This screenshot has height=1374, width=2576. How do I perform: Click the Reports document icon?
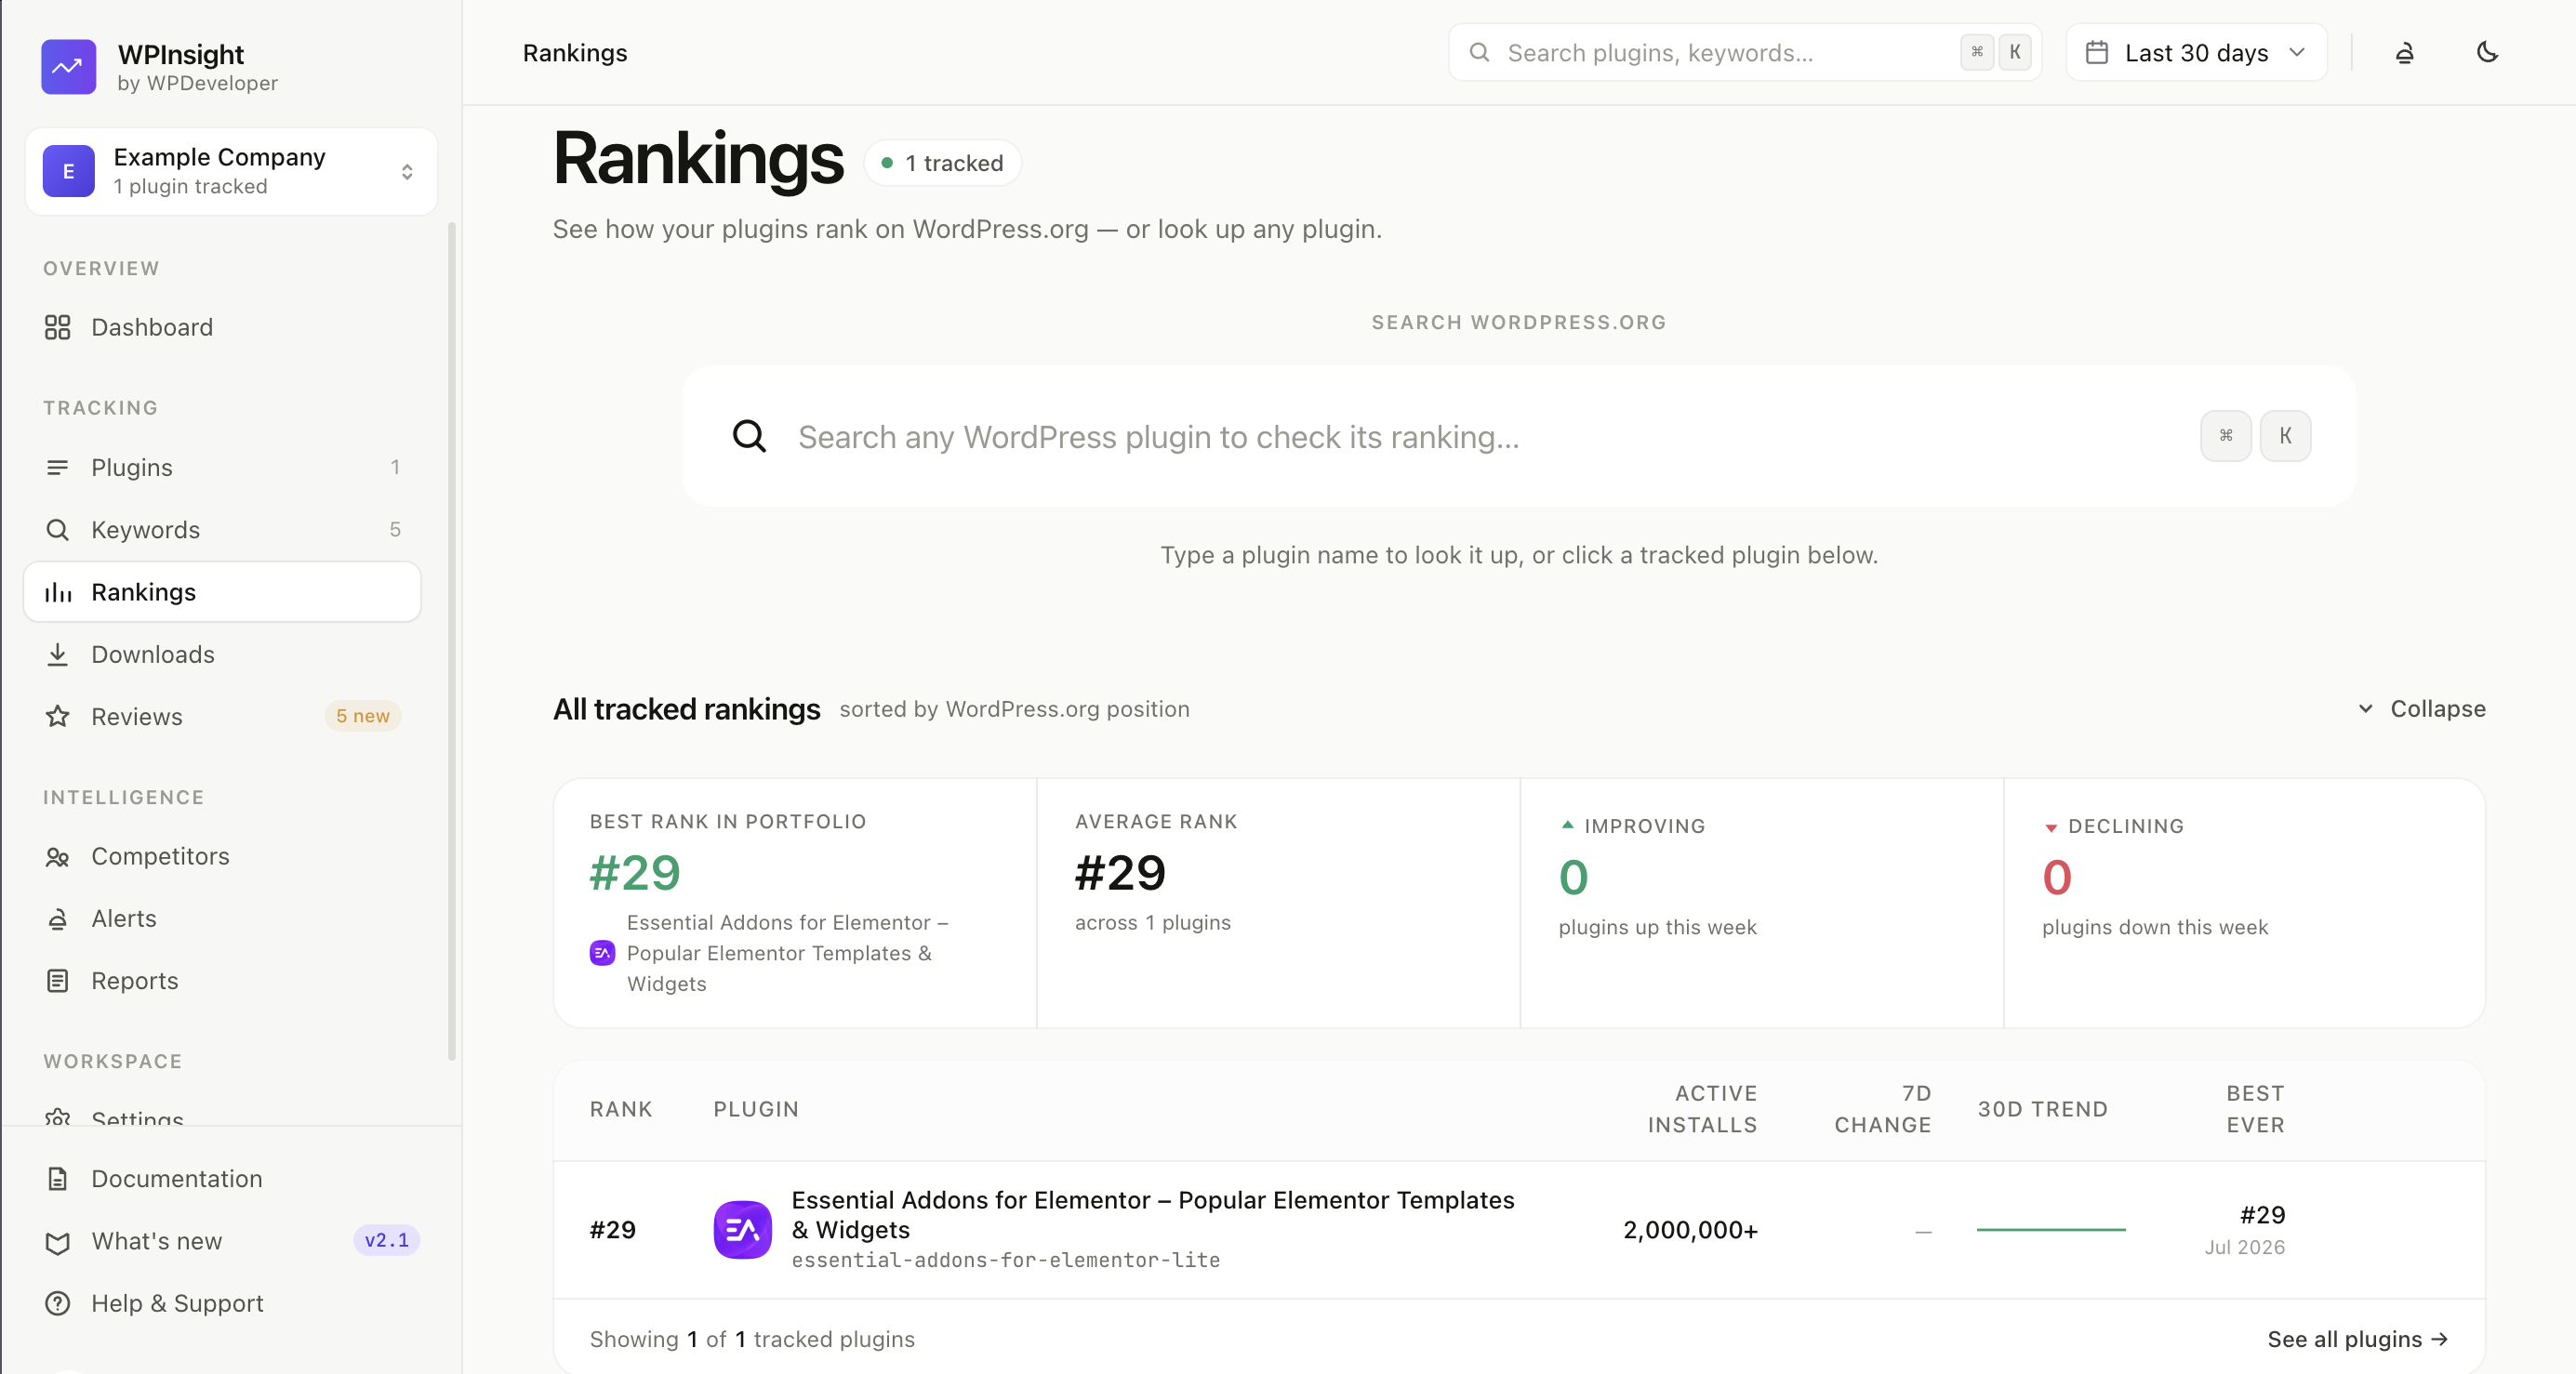tap(57, 980)
